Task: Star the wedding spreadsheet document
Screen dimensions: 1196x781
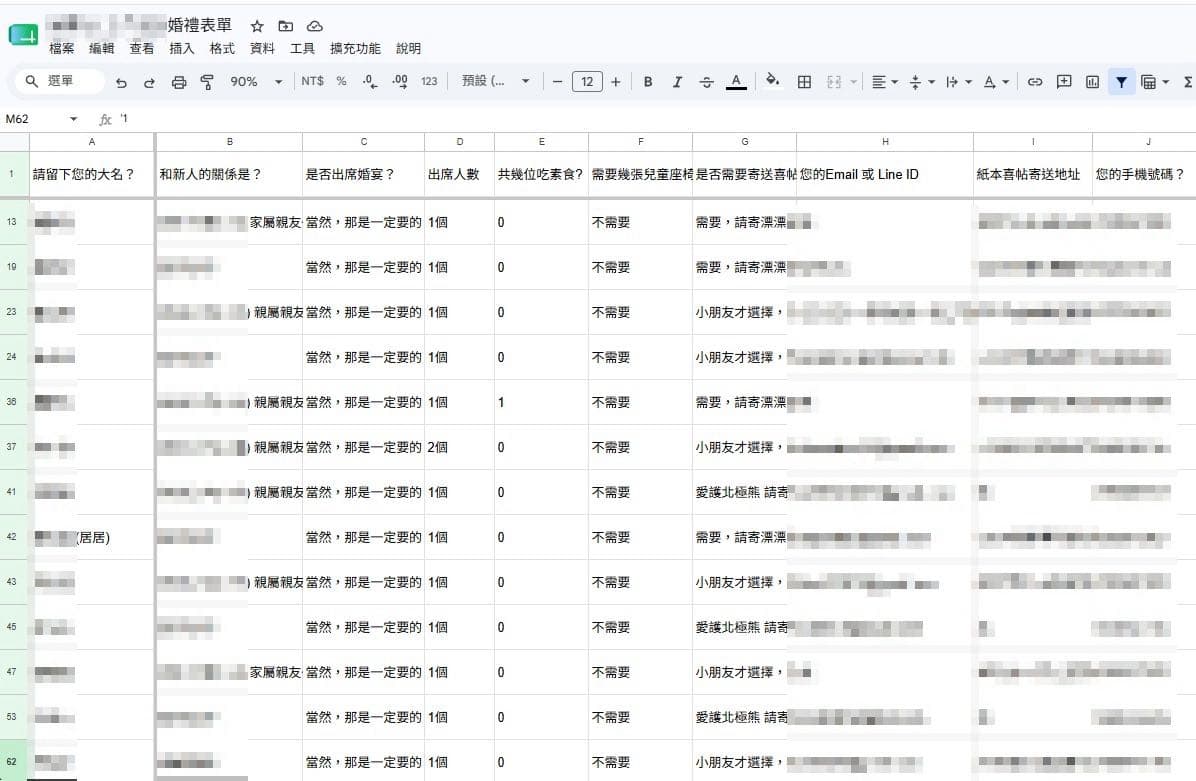Action: [257, 26]
